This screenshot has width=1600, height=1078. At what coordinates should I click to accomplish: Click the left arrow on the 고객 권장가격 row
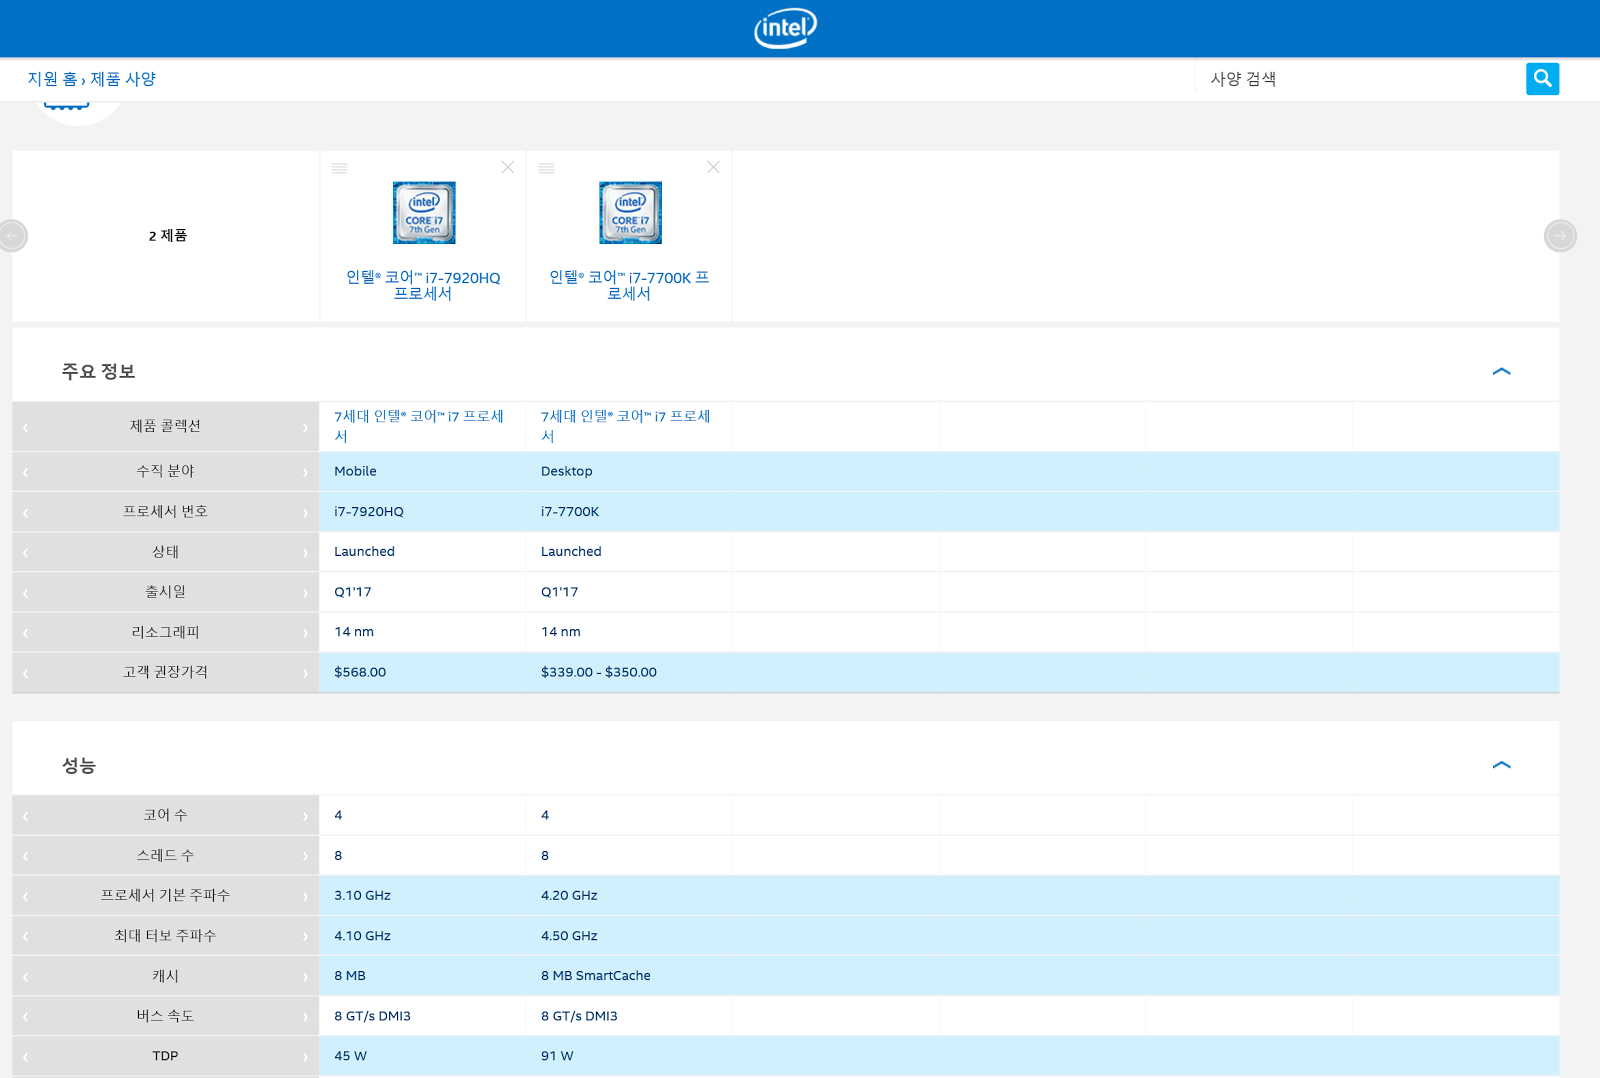25,673
